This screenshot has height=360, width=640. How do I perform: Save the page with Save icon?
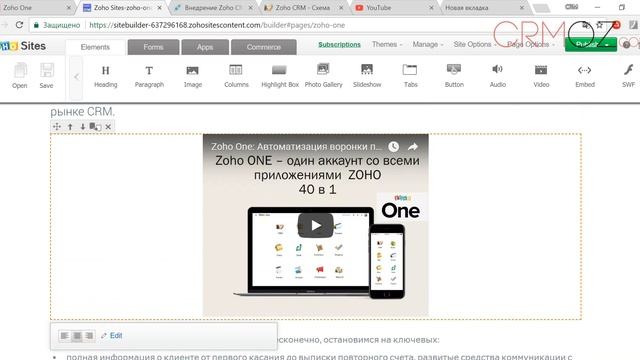pos(47,76)
